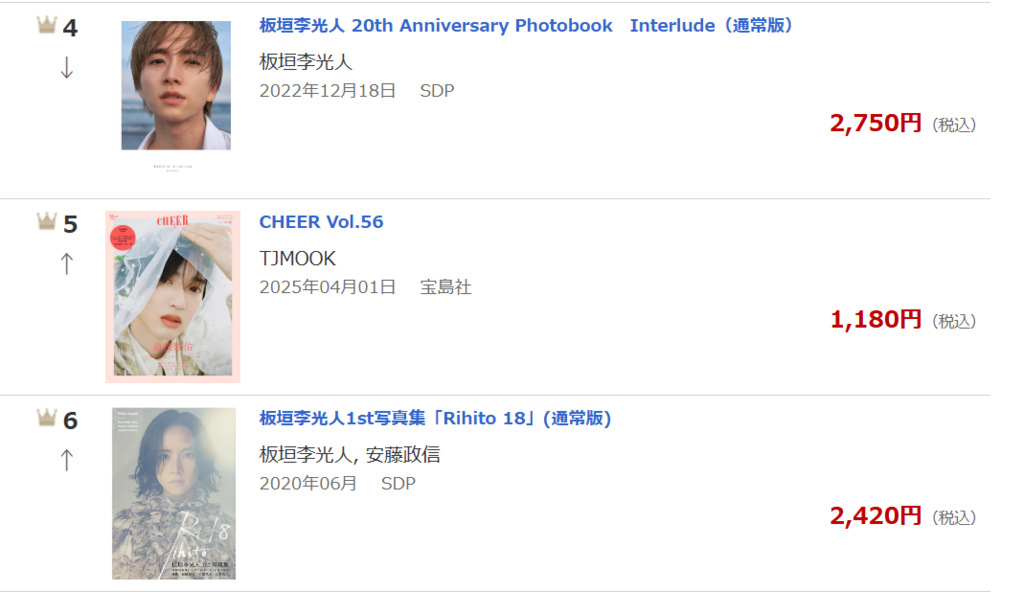Viewport: 1024px width, 592px height.
Task: Click the TJMOOK series text
Action: 297,259
